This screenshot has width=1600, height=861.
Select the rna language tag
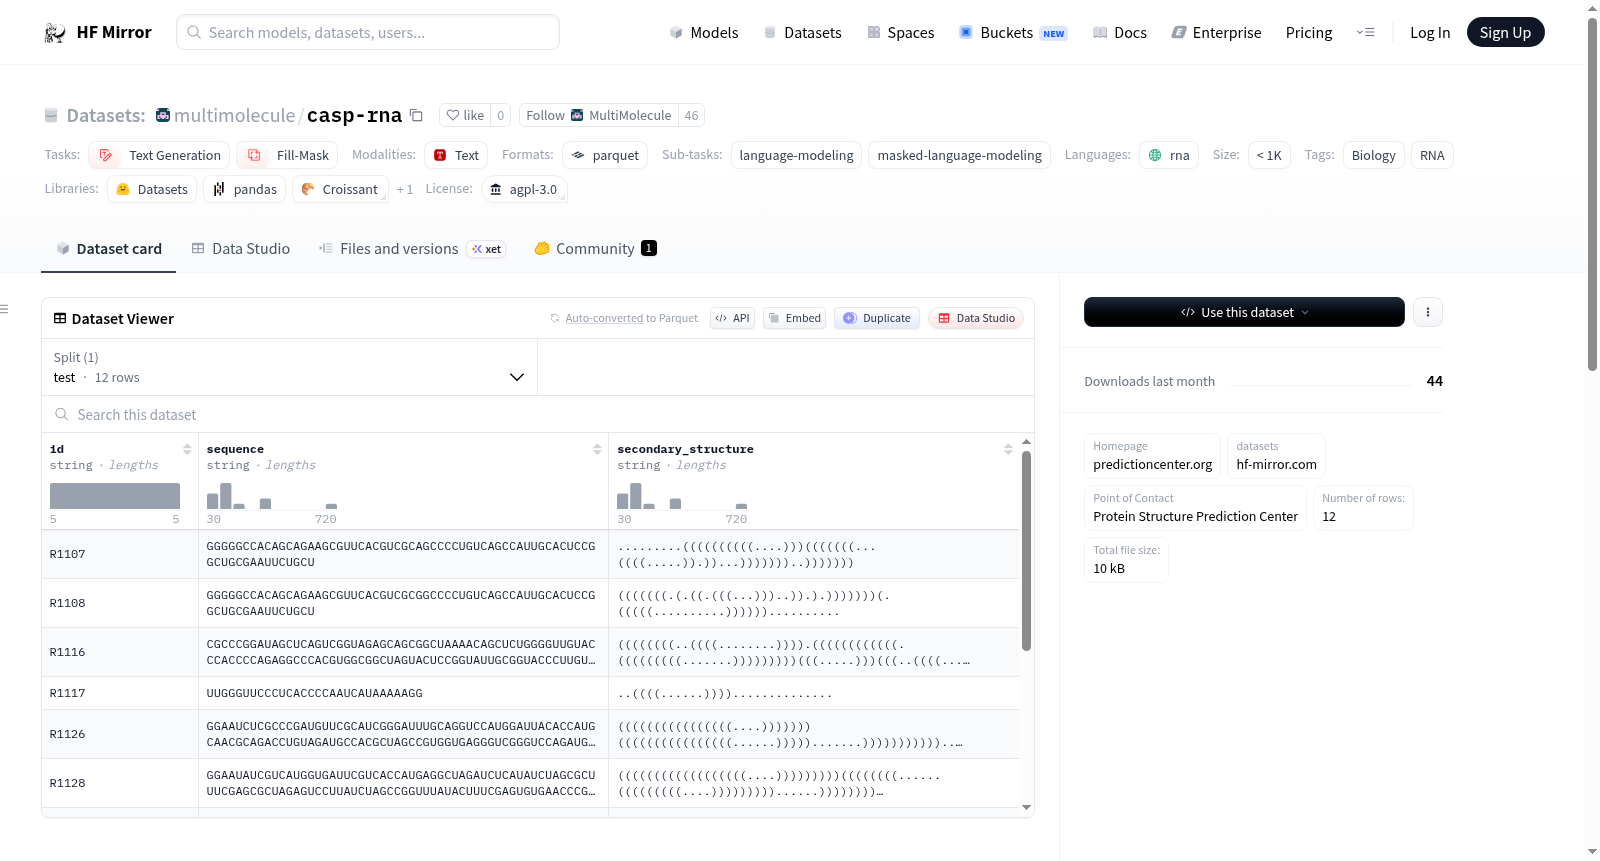click(x=1169, y=155)
